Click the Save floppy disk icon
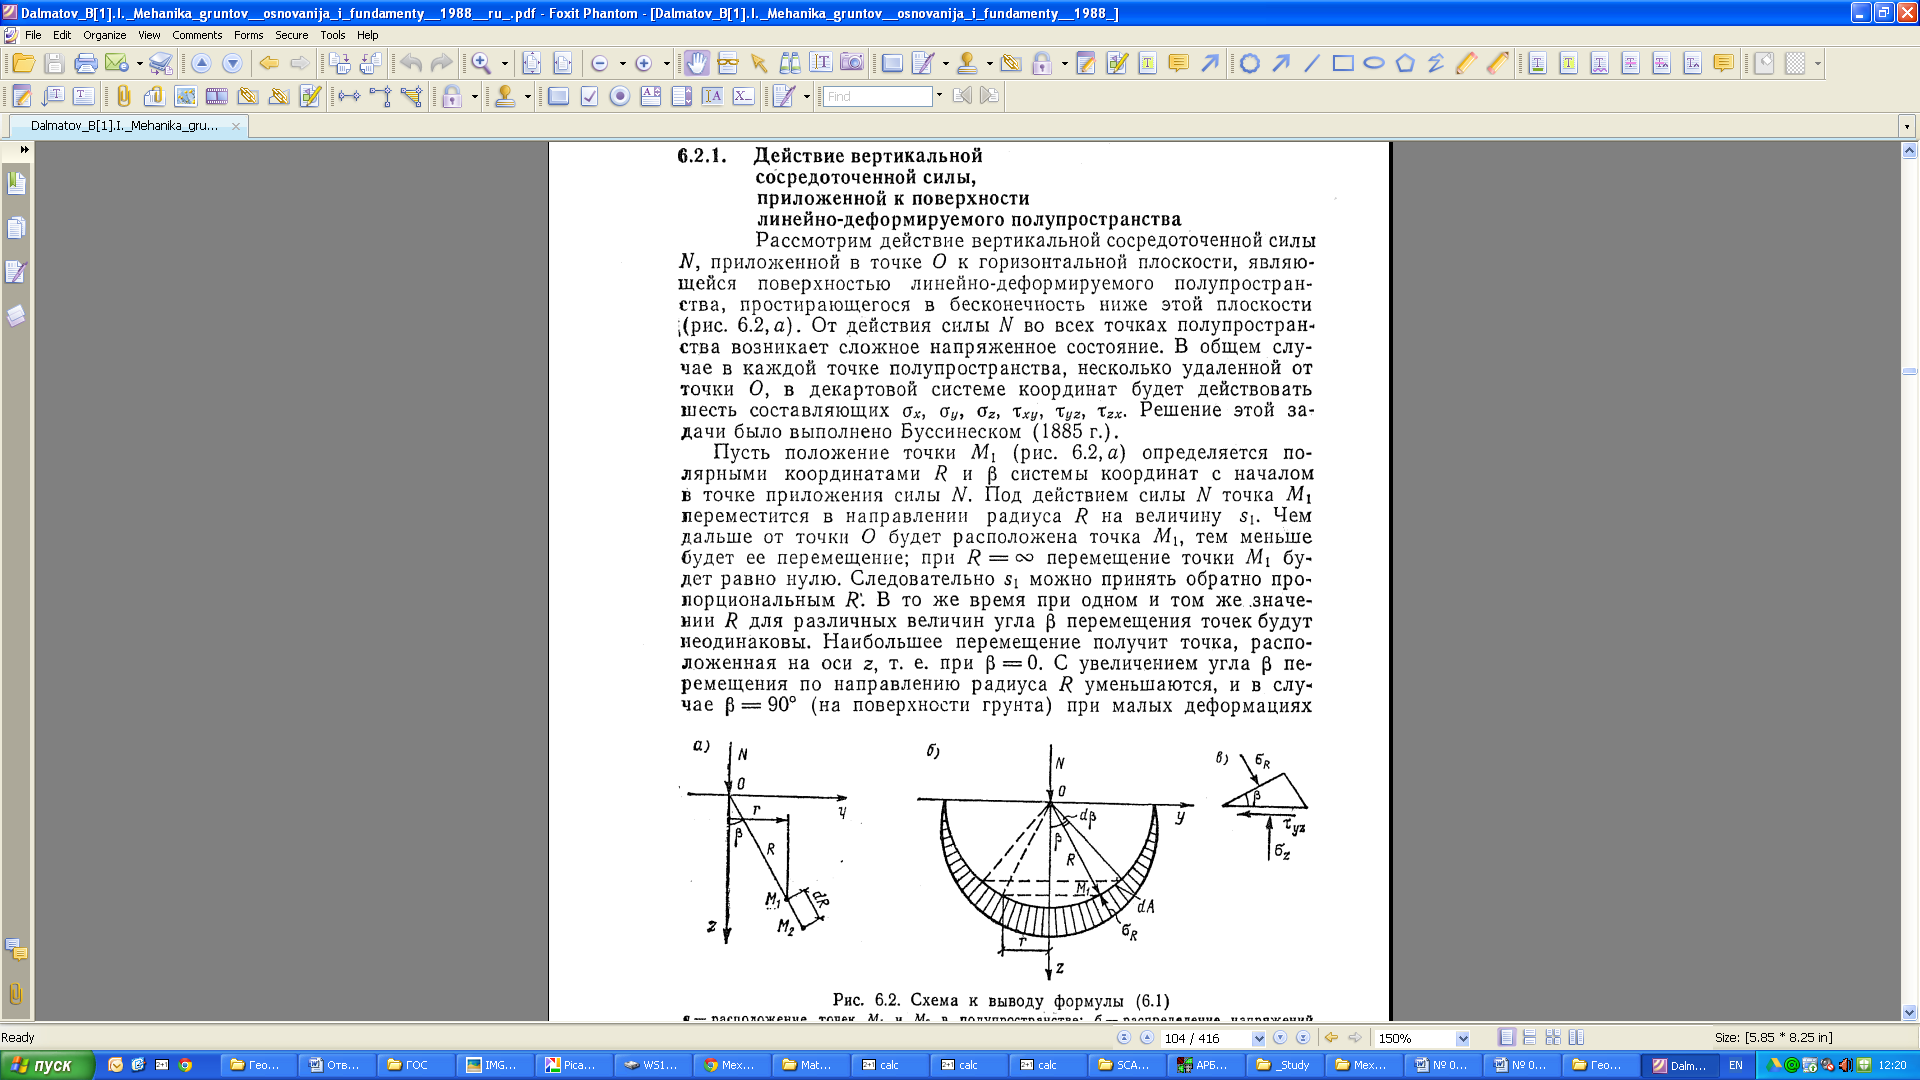The width and height of the screenshot is (1920, 1080). point(54,64)
